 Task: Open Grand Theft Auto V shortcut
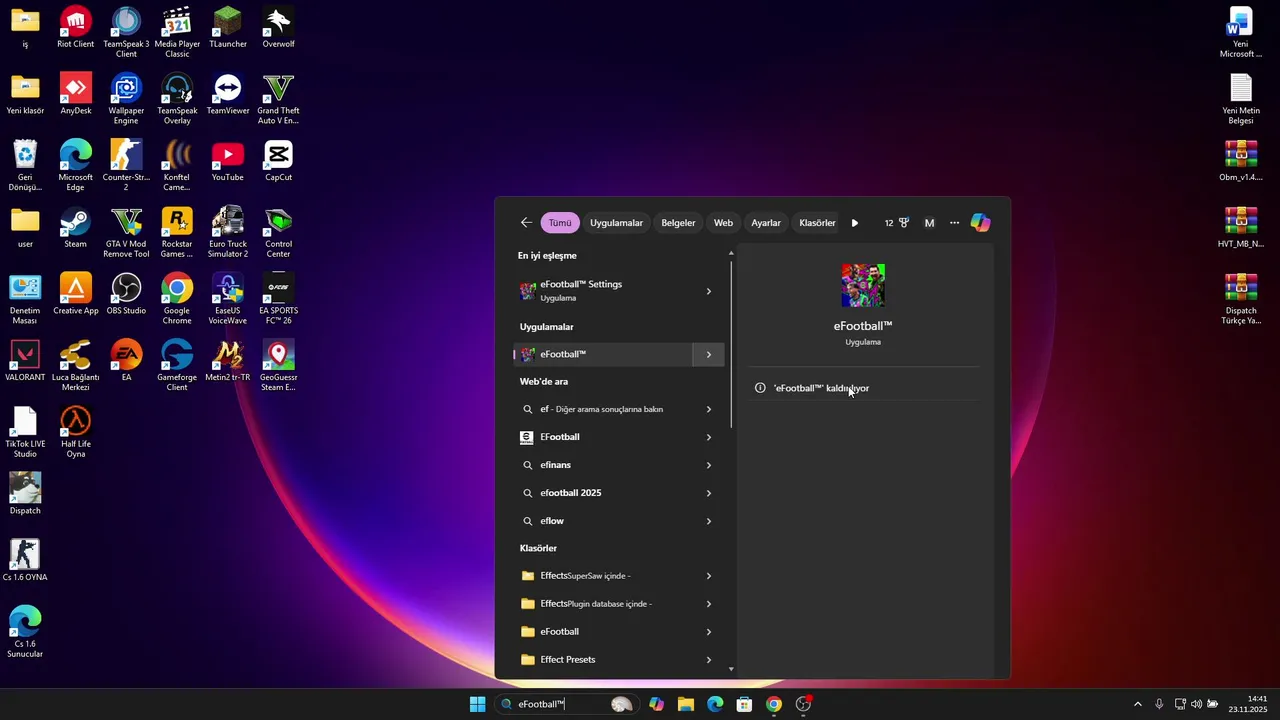tap(278, 99)
